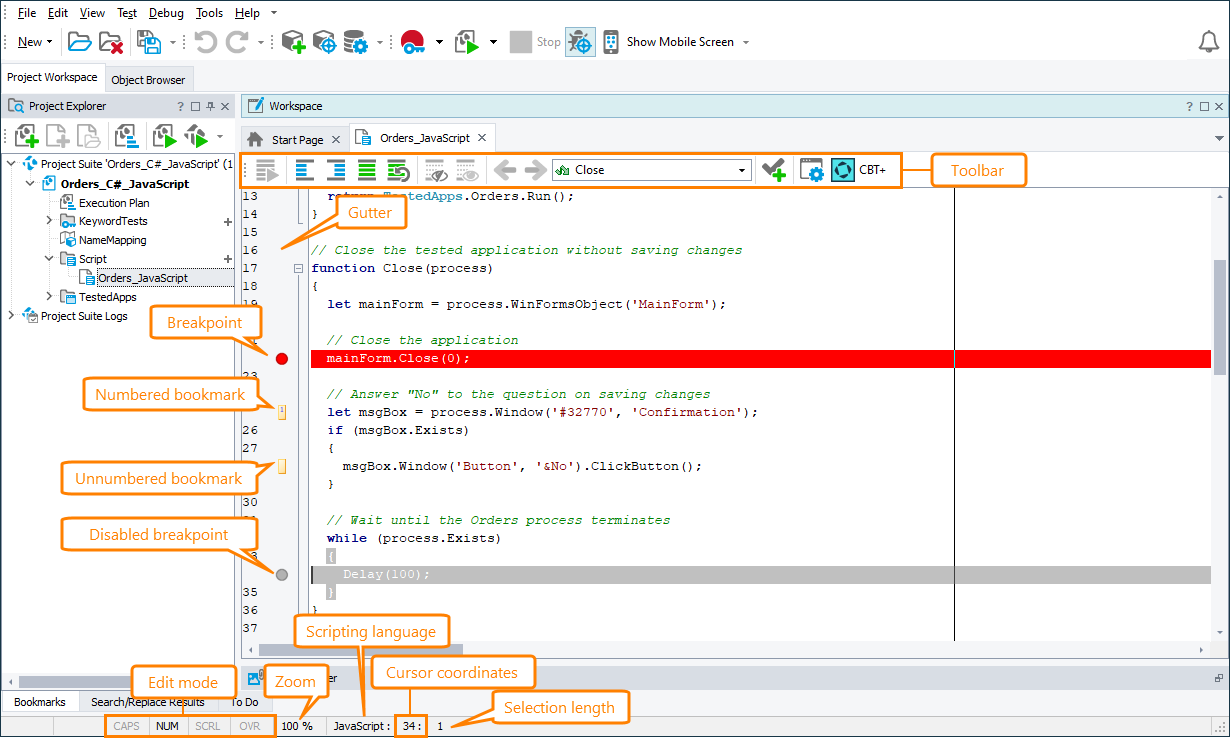This screenshot has width=1230, height=738.
Task: Click Add New Item icon in Project Explorer
Action: click(26, 136)
